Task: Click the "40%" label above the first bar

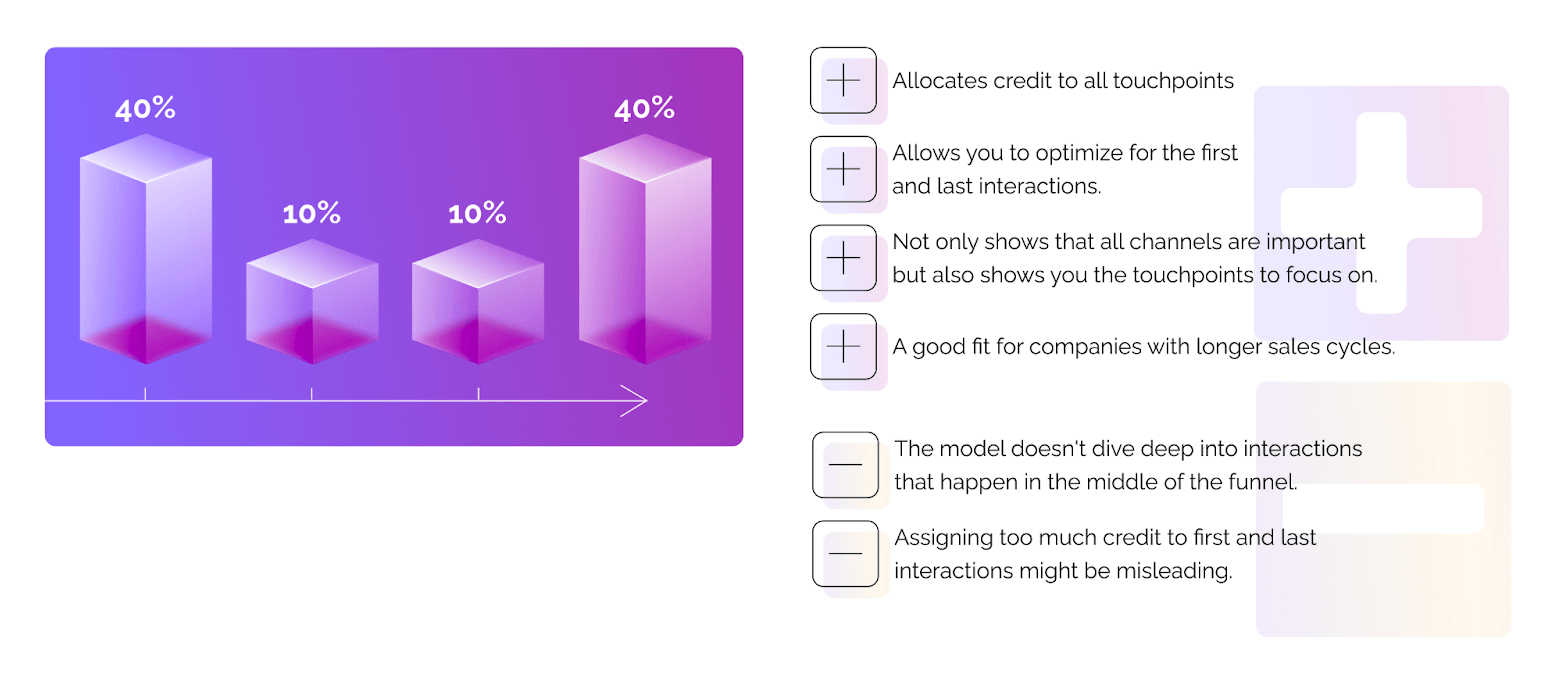Action: pos(145,109)
